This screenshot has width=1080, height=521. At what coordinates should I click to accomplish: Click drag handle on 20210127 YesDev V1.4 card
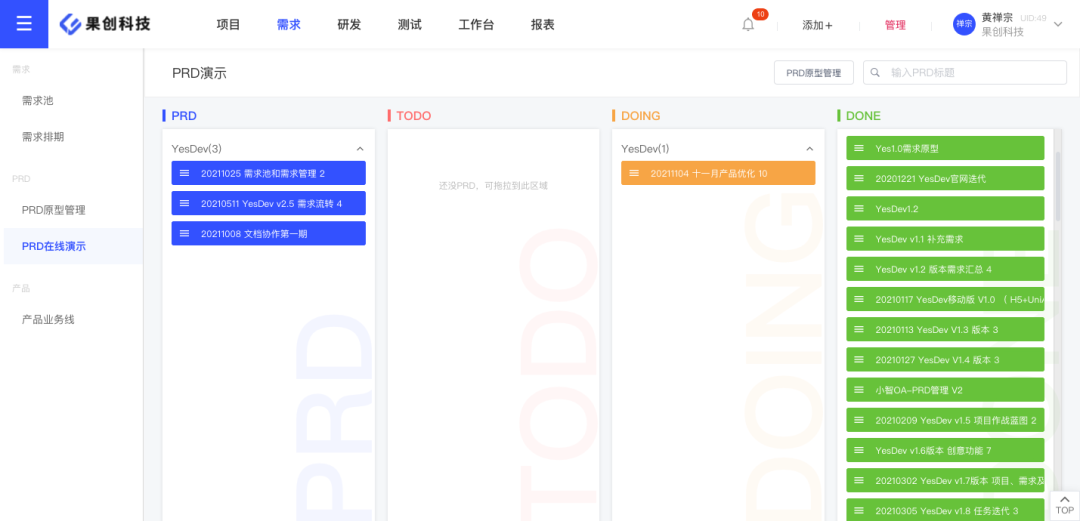coord(859,360)
